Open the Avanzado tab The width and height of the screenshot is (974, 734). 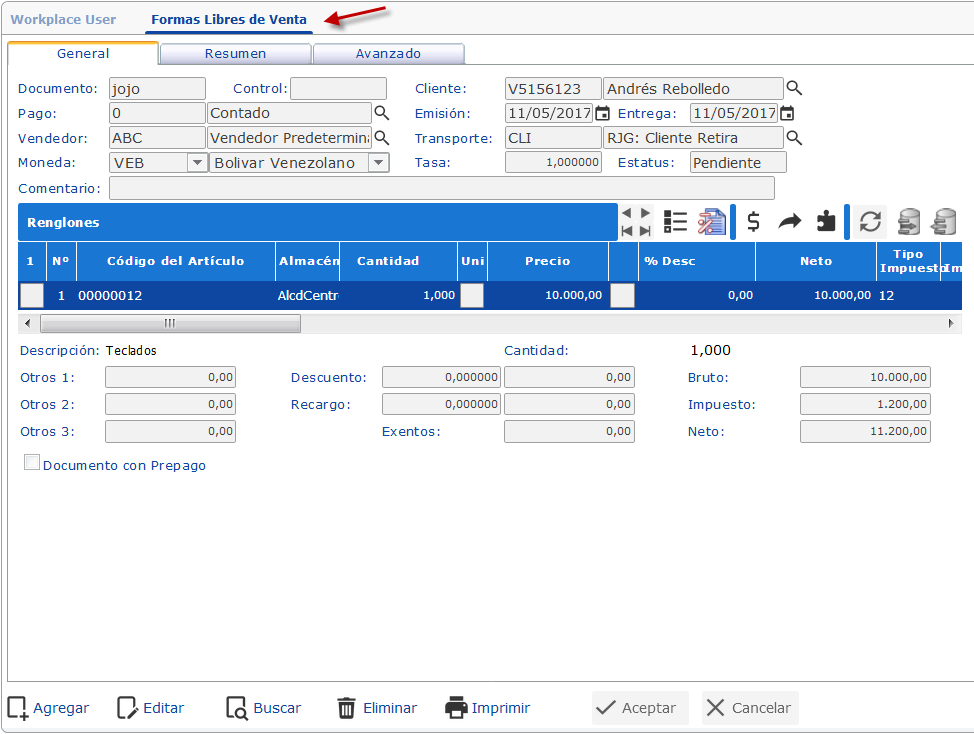(x=388, y=54)
